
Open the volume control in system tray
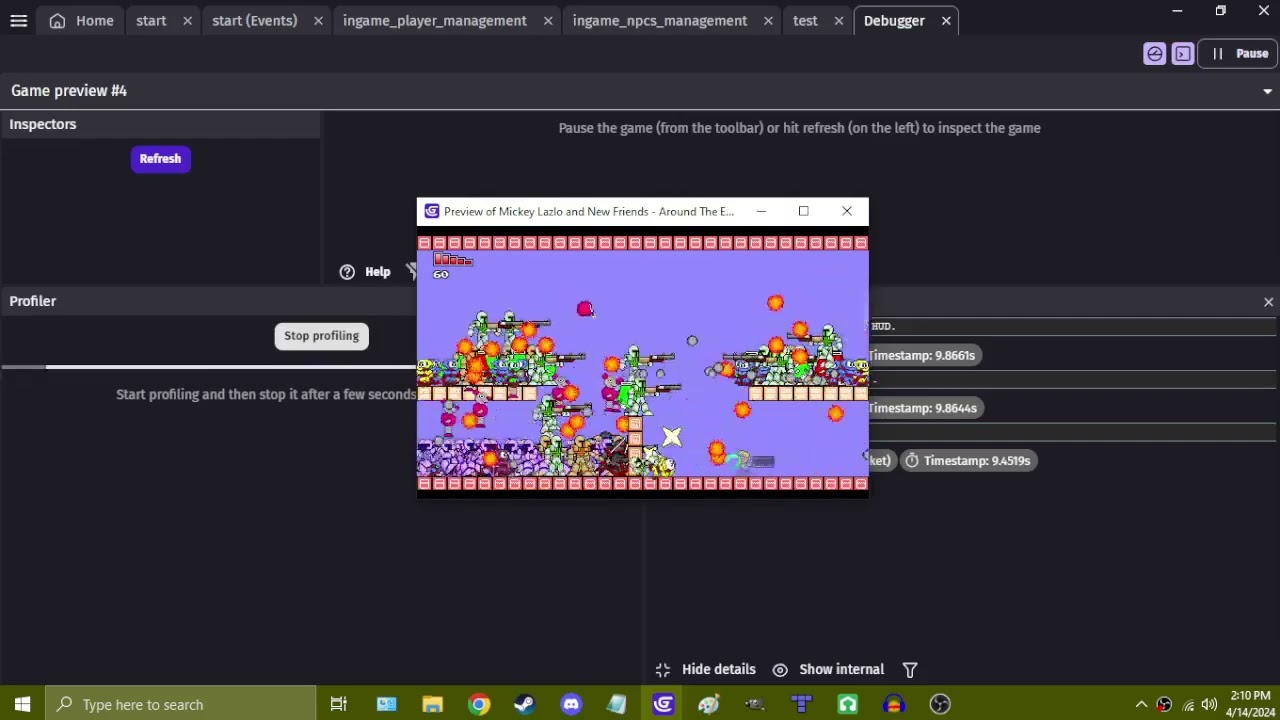point(1209,704)
